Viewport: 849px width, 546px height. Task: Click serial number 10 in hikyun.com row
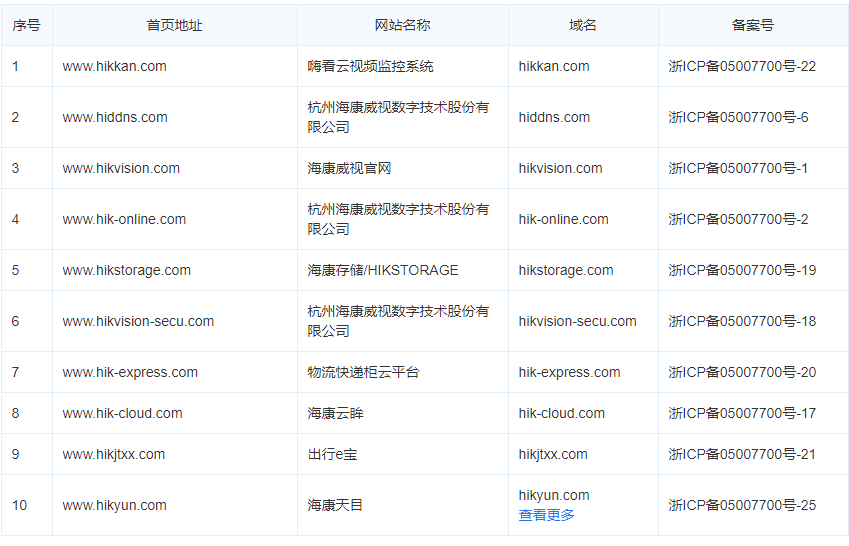click(19, 505)
